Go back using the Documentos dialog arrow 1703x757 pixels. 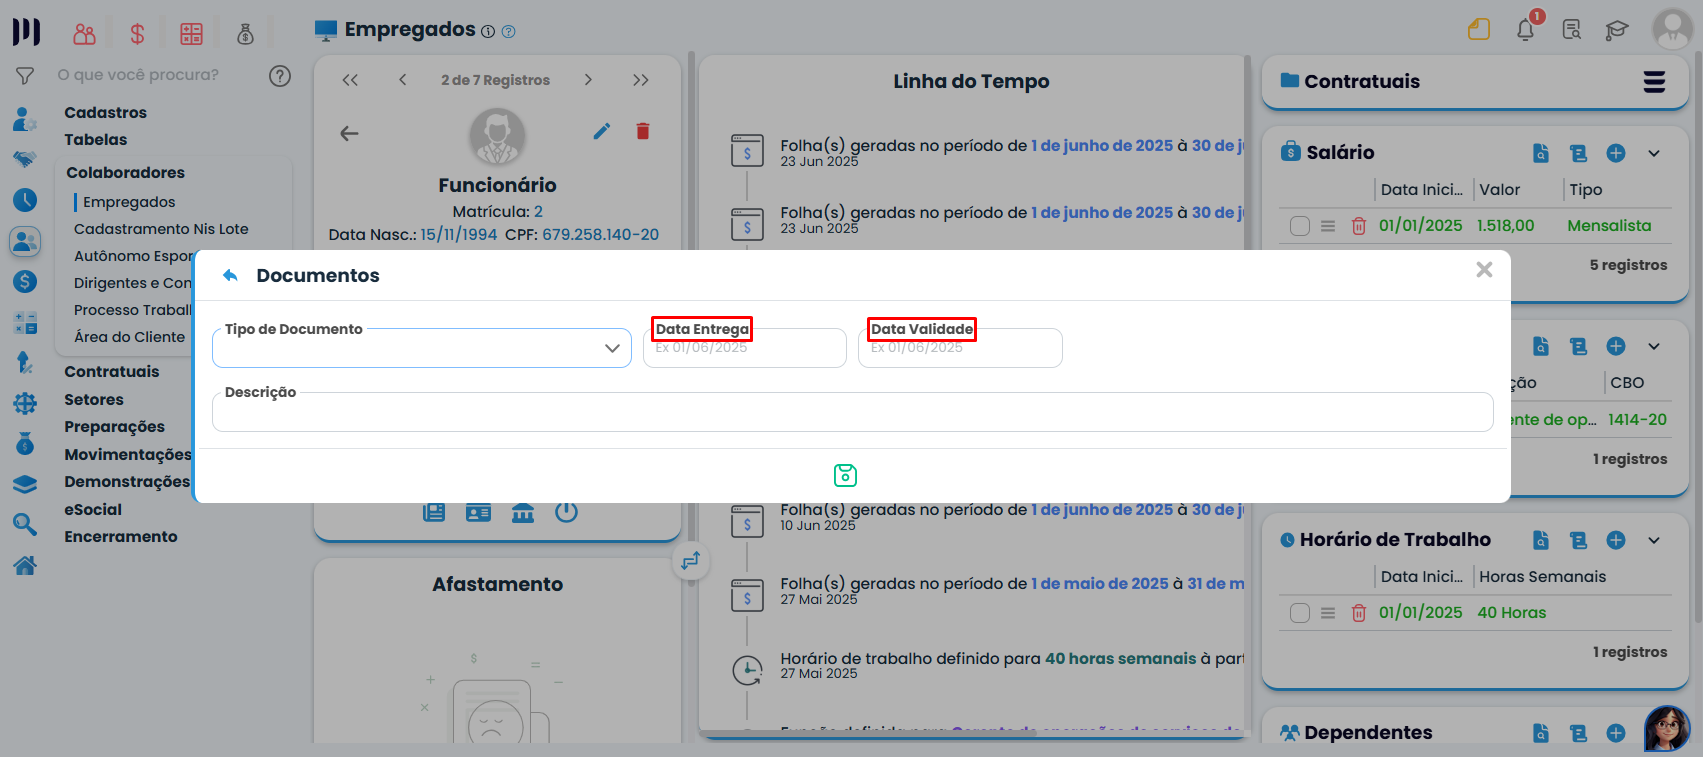[231, 275]
